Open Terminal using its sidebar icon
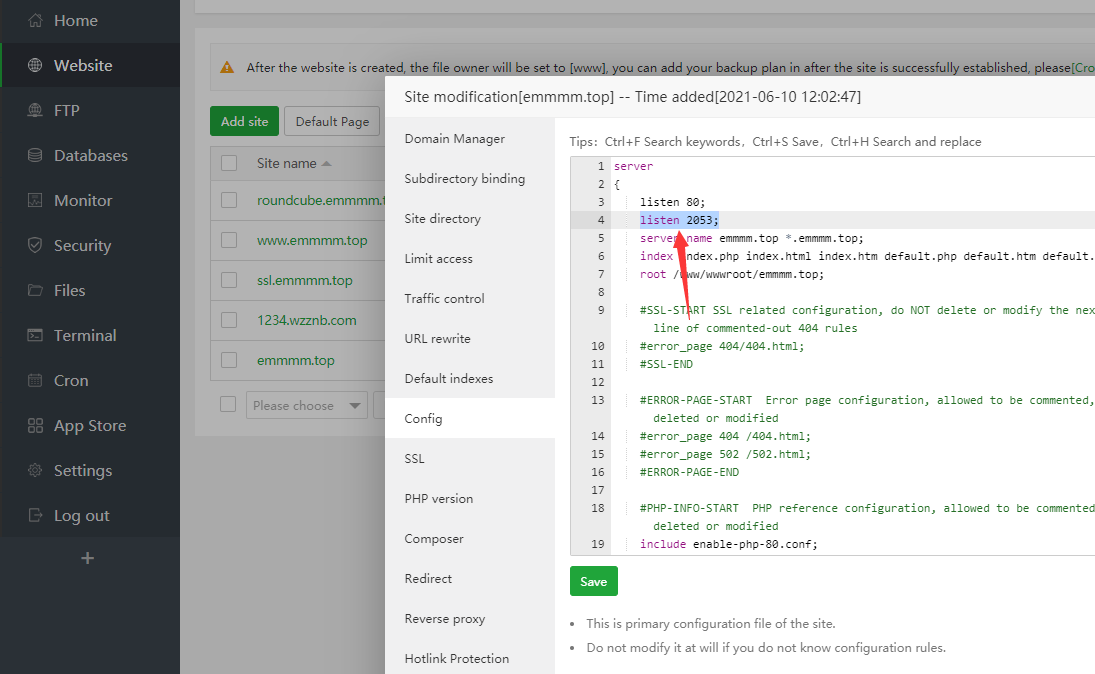Viewport: 1095px width, 674px height. pos(35,335)
